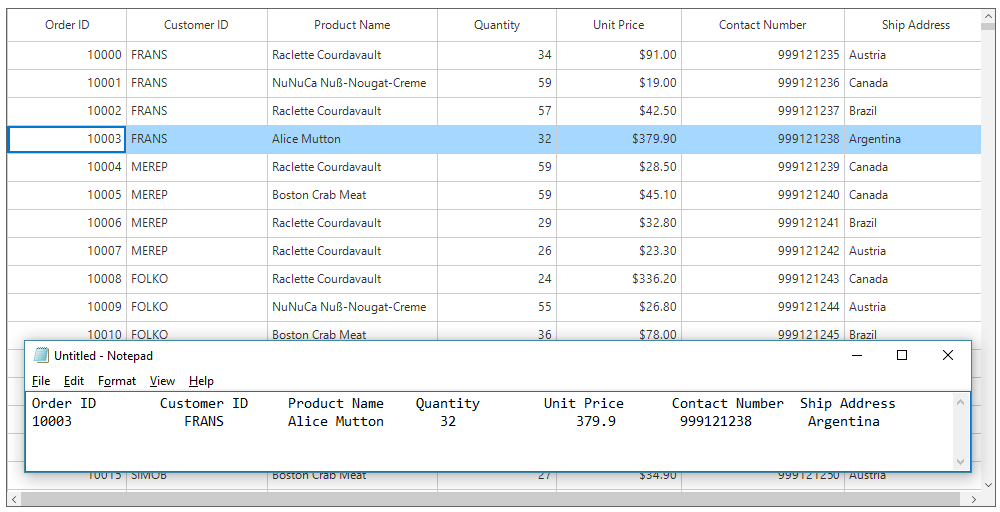Click the text Argentina in Notepad

click(844, 421)
